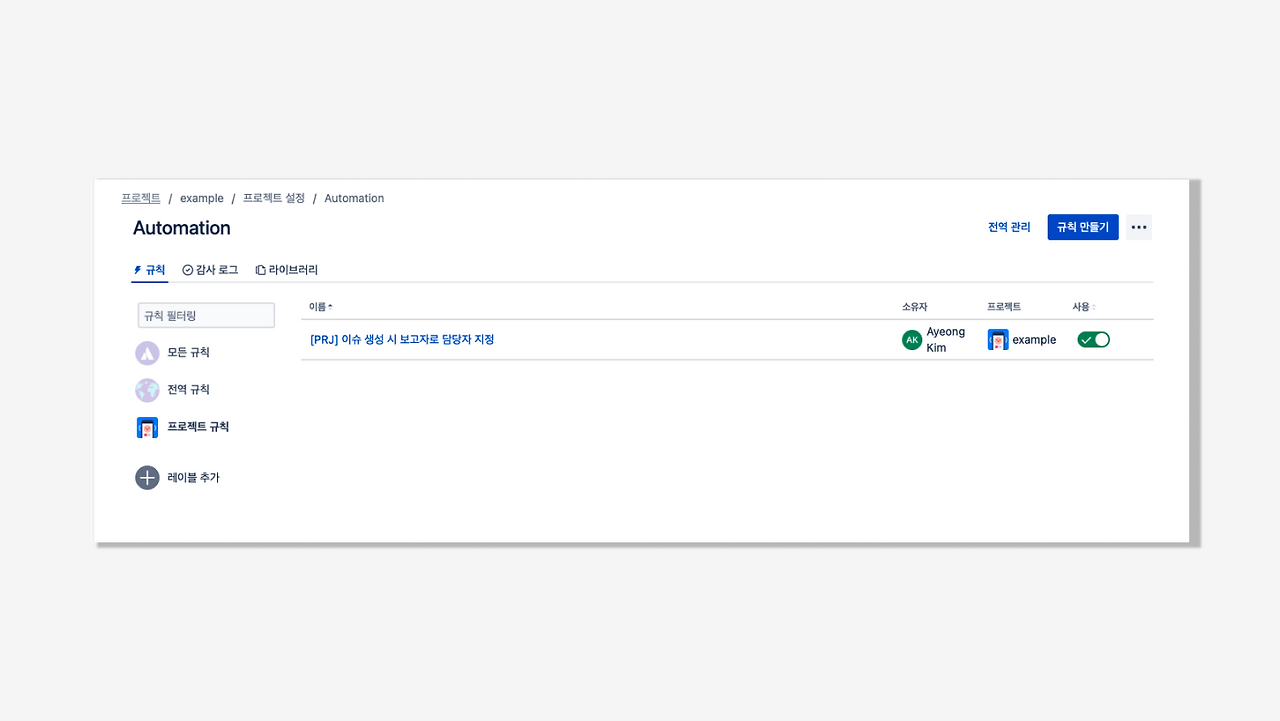Click the globe icon for 전역 규칙
1280x721 pixels.
[147, 390]
